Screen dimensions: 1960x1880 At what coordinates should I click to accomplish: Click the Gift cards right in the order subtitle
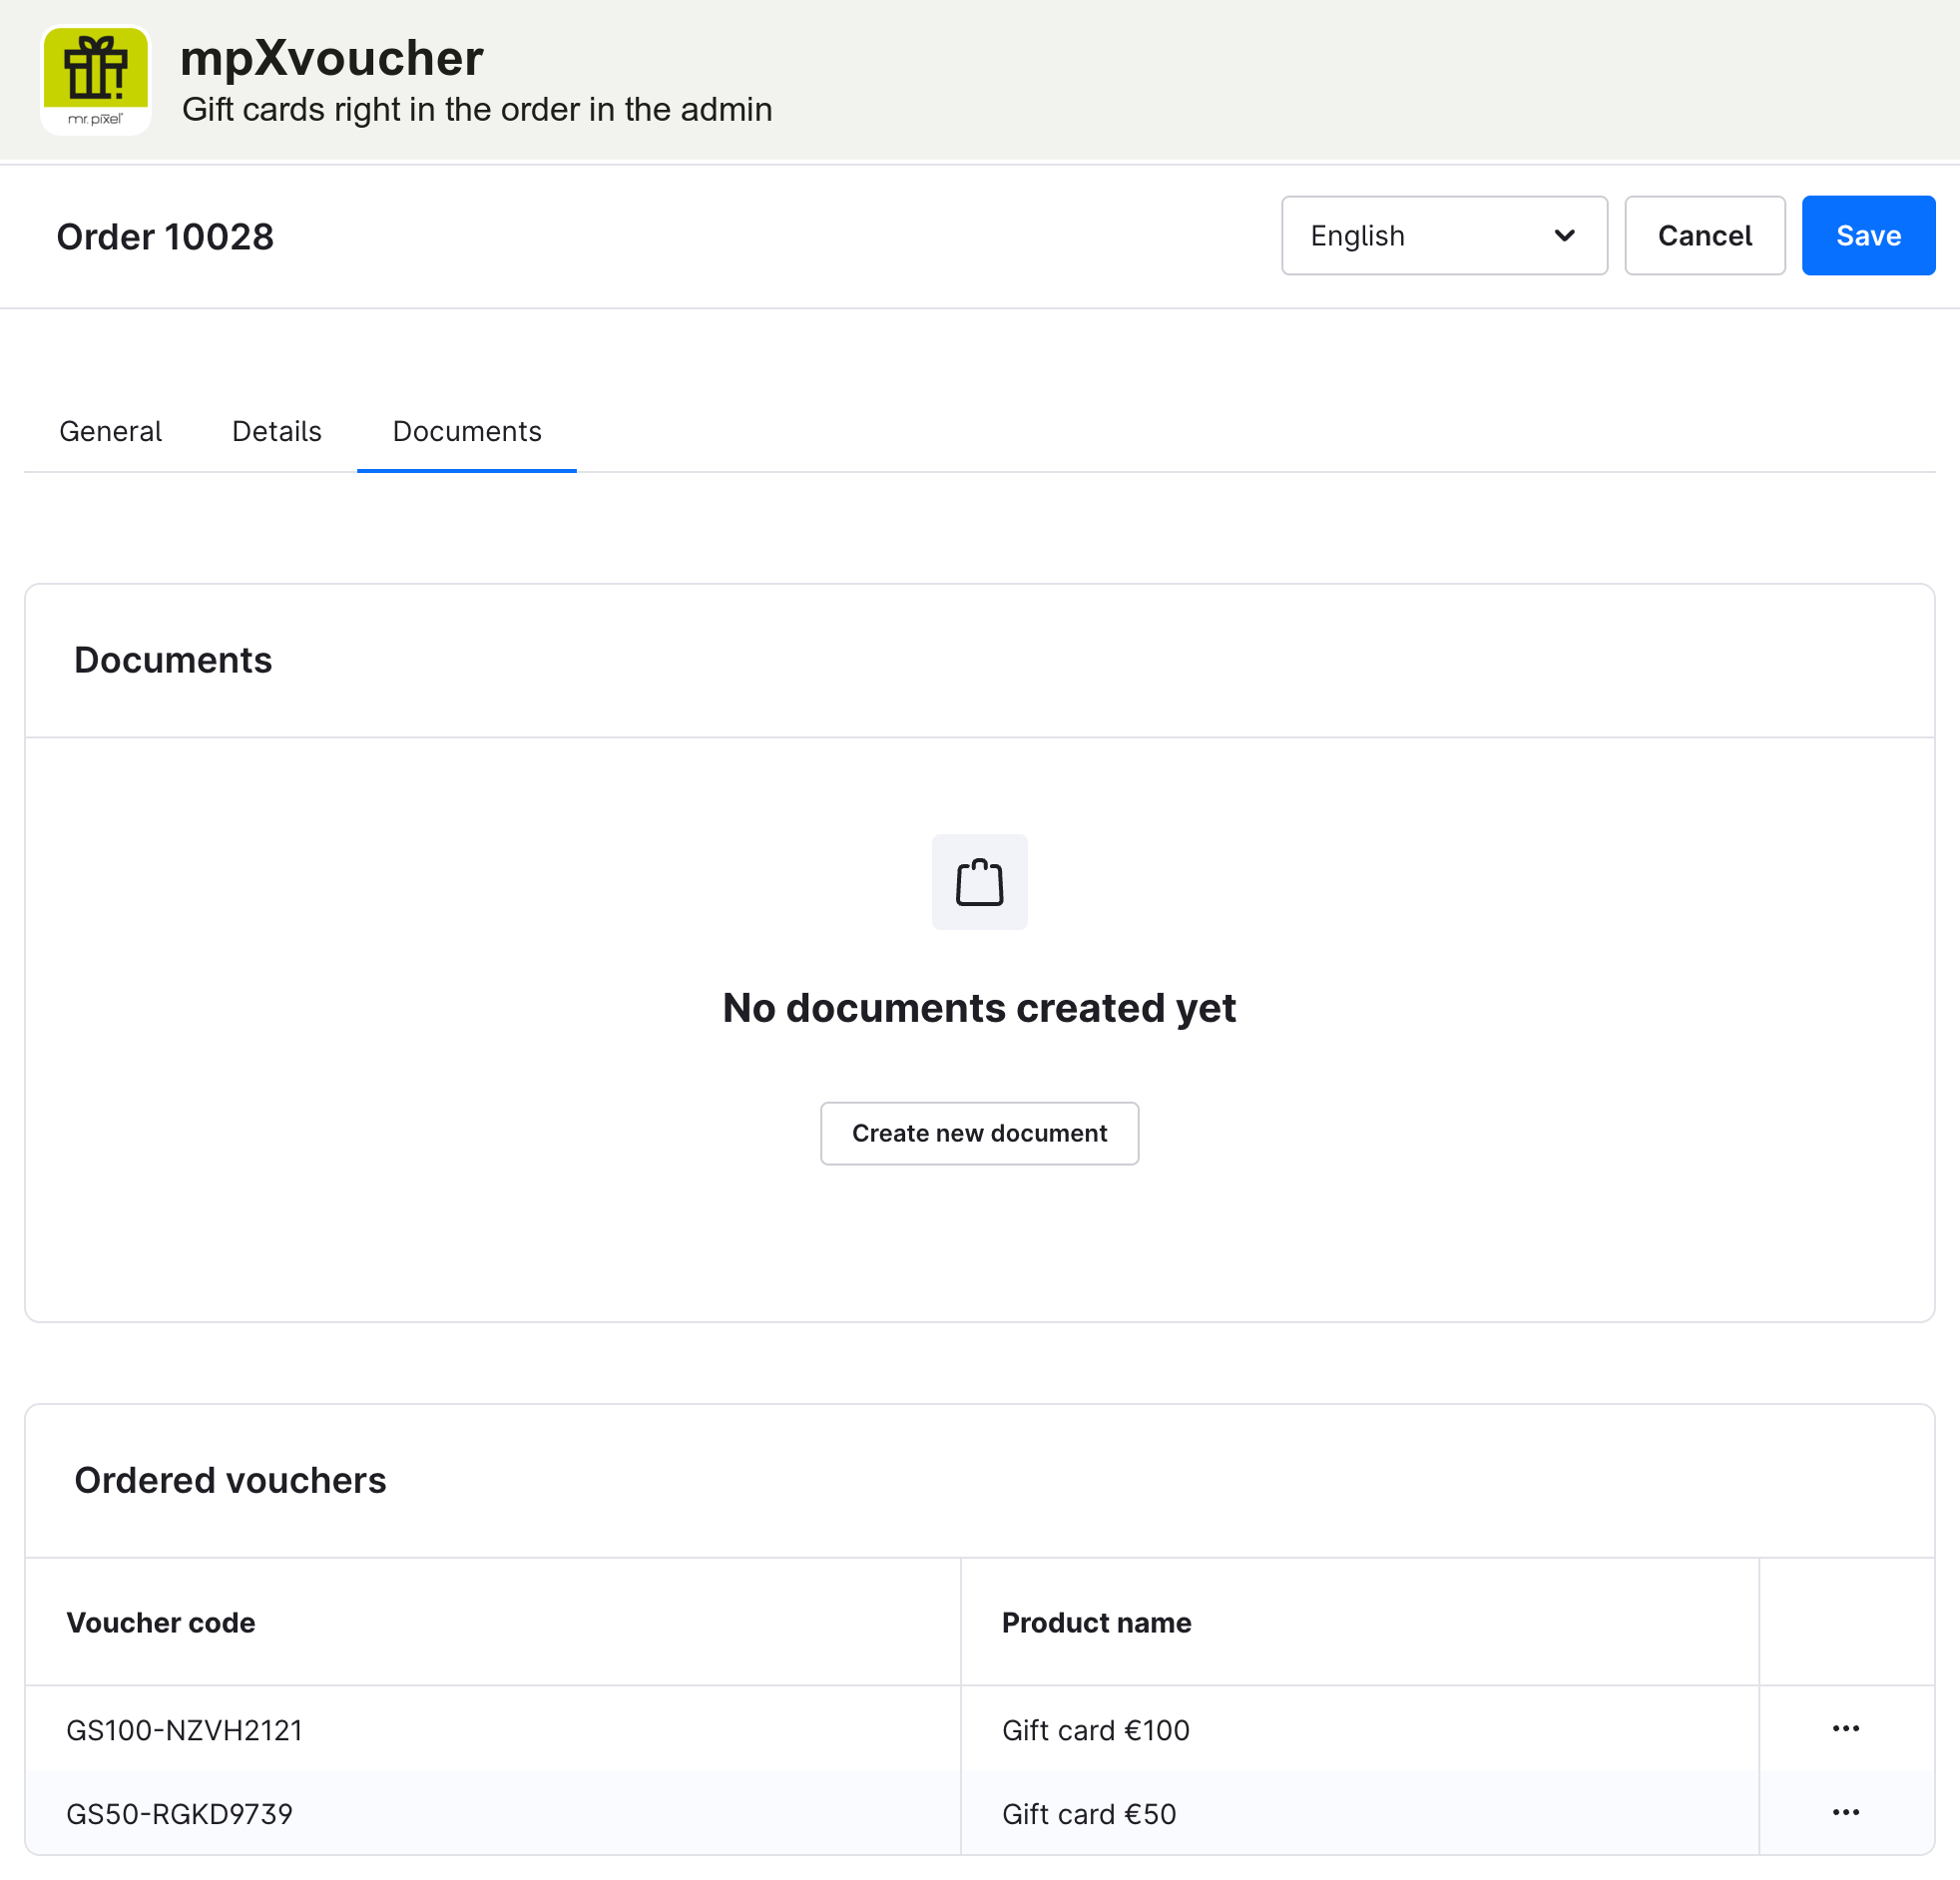477,109
